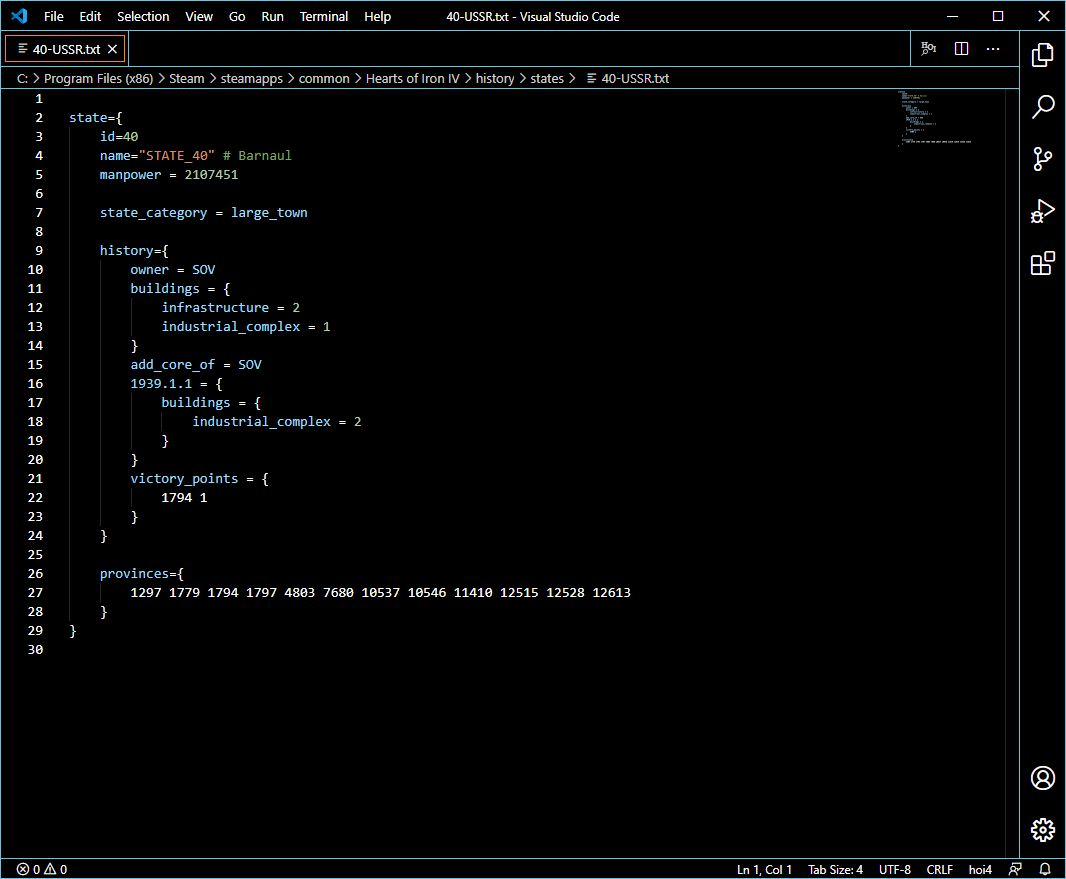Expand the Steam breadcrumb
The height and width of the screenshot is (879, 1066).
point(186,78)
